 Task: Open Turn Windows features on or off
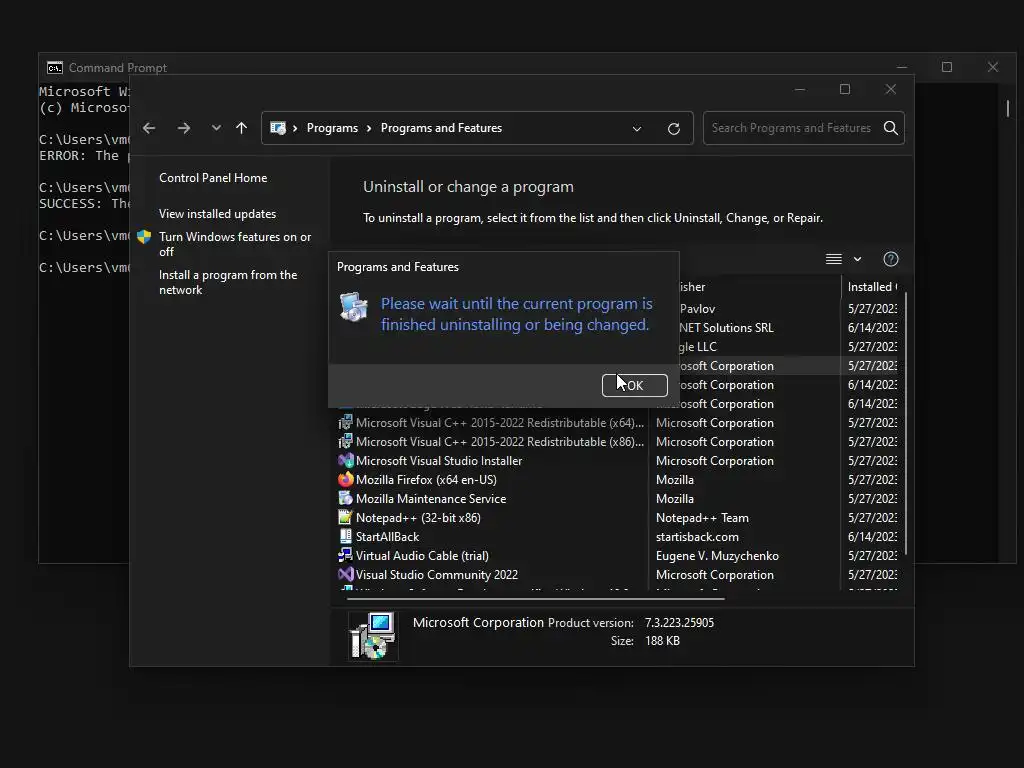click(x=235, y=244)
